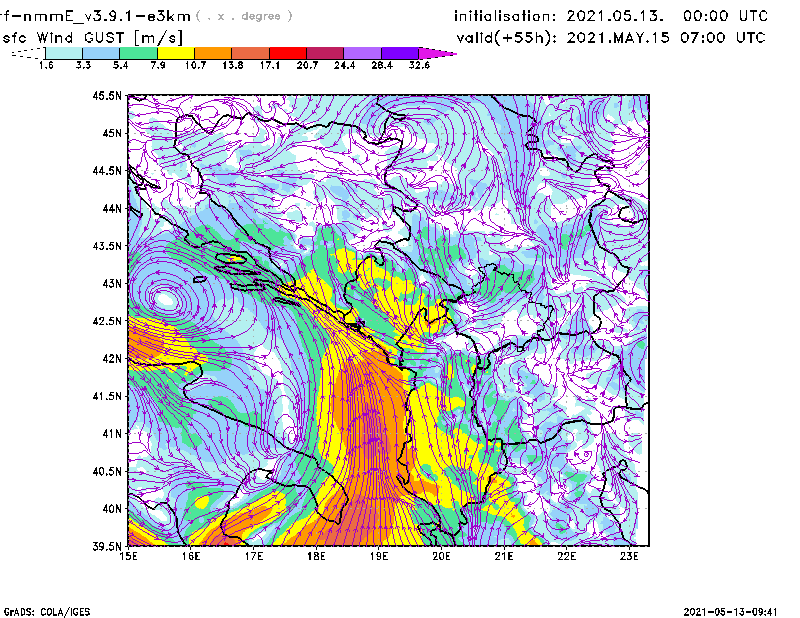Click the legend value 7.9
This screenshot has width=800, height=618.
(x=158, y=65)
